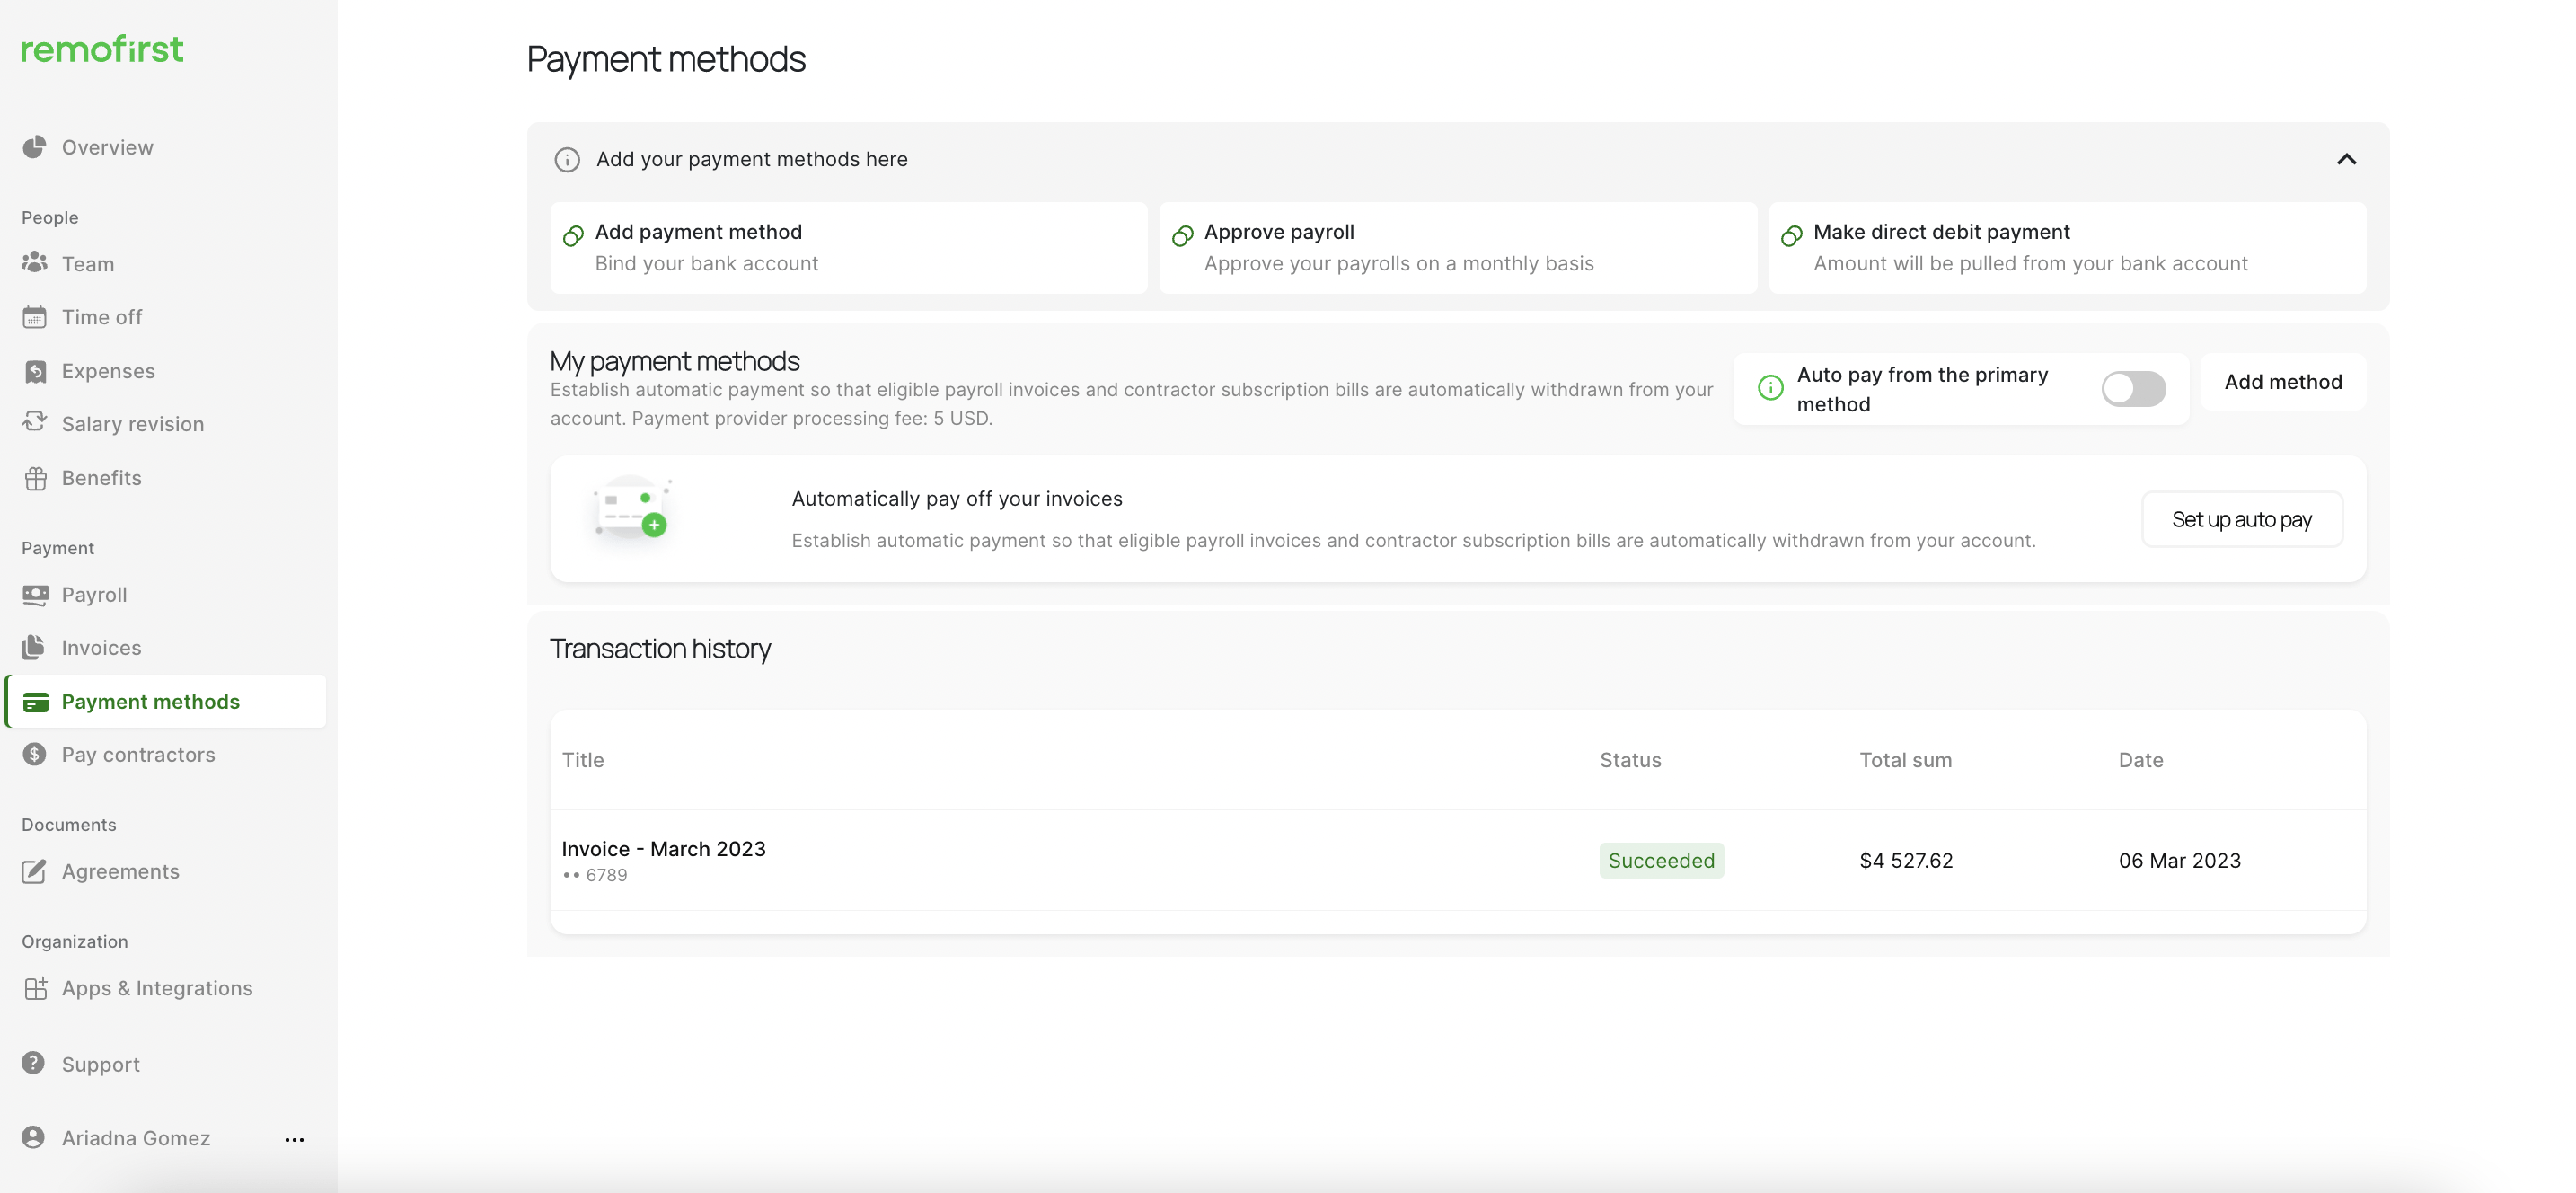Click the Pay contractors dollar icon
The height and width of the screenshot is (1193, 2576).
pos(34,754)
